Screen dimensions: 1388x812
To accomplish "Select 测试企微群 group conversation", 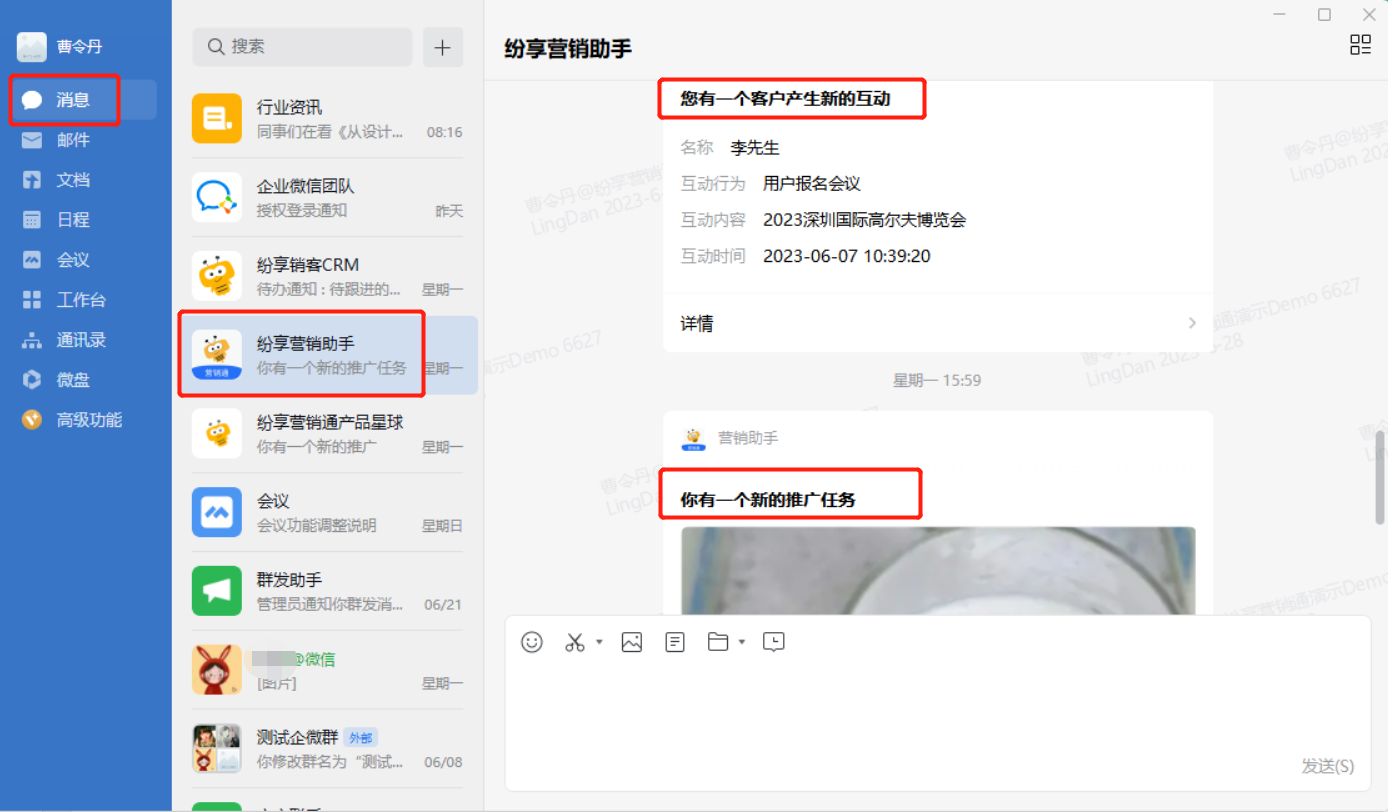I will coord(328,748).
